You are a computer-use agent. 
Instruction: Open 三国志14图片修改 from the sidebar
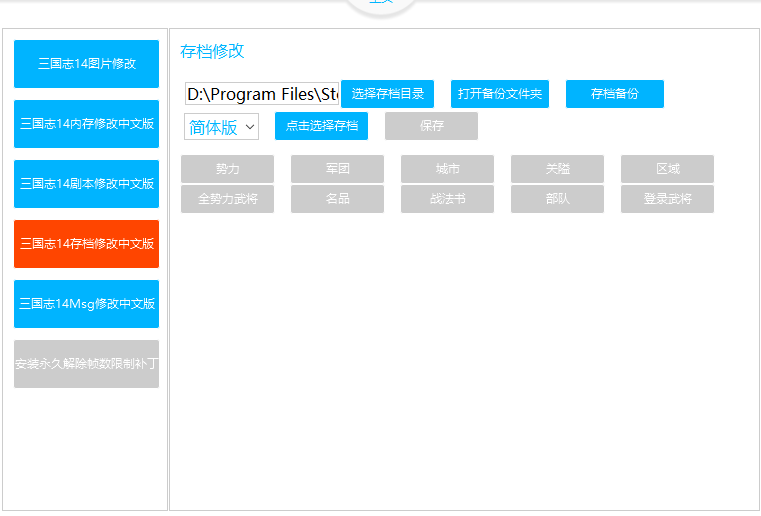pos(86,64)
